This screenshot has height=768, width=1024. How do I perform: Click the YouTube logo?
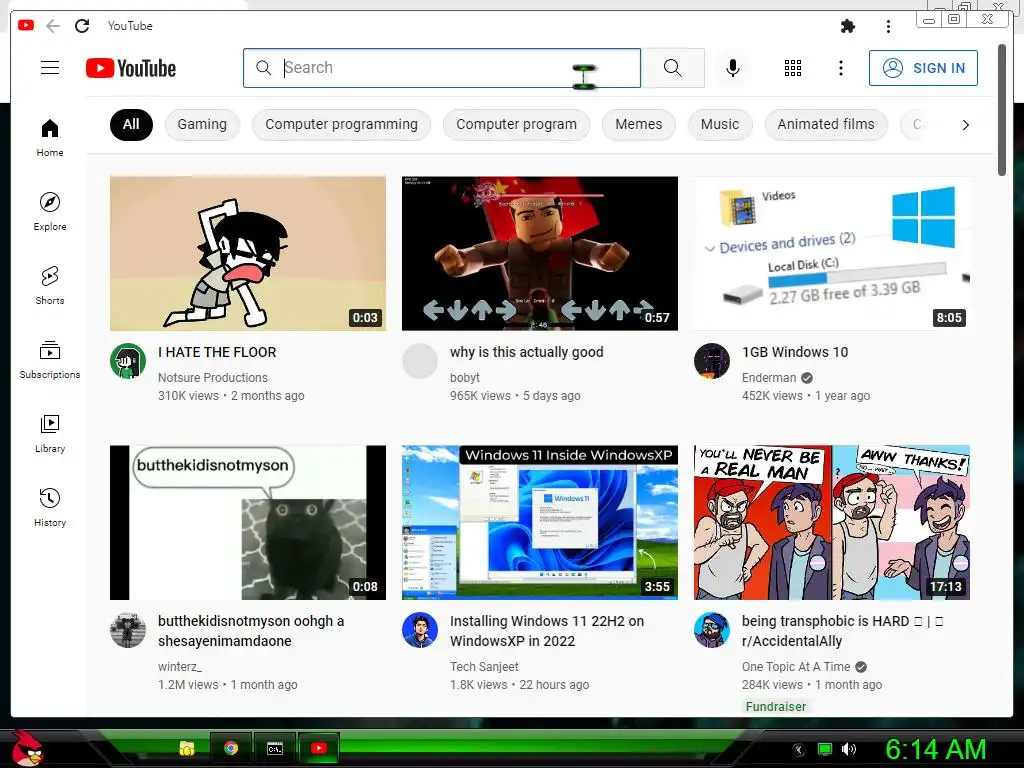(x=131, y=68)
